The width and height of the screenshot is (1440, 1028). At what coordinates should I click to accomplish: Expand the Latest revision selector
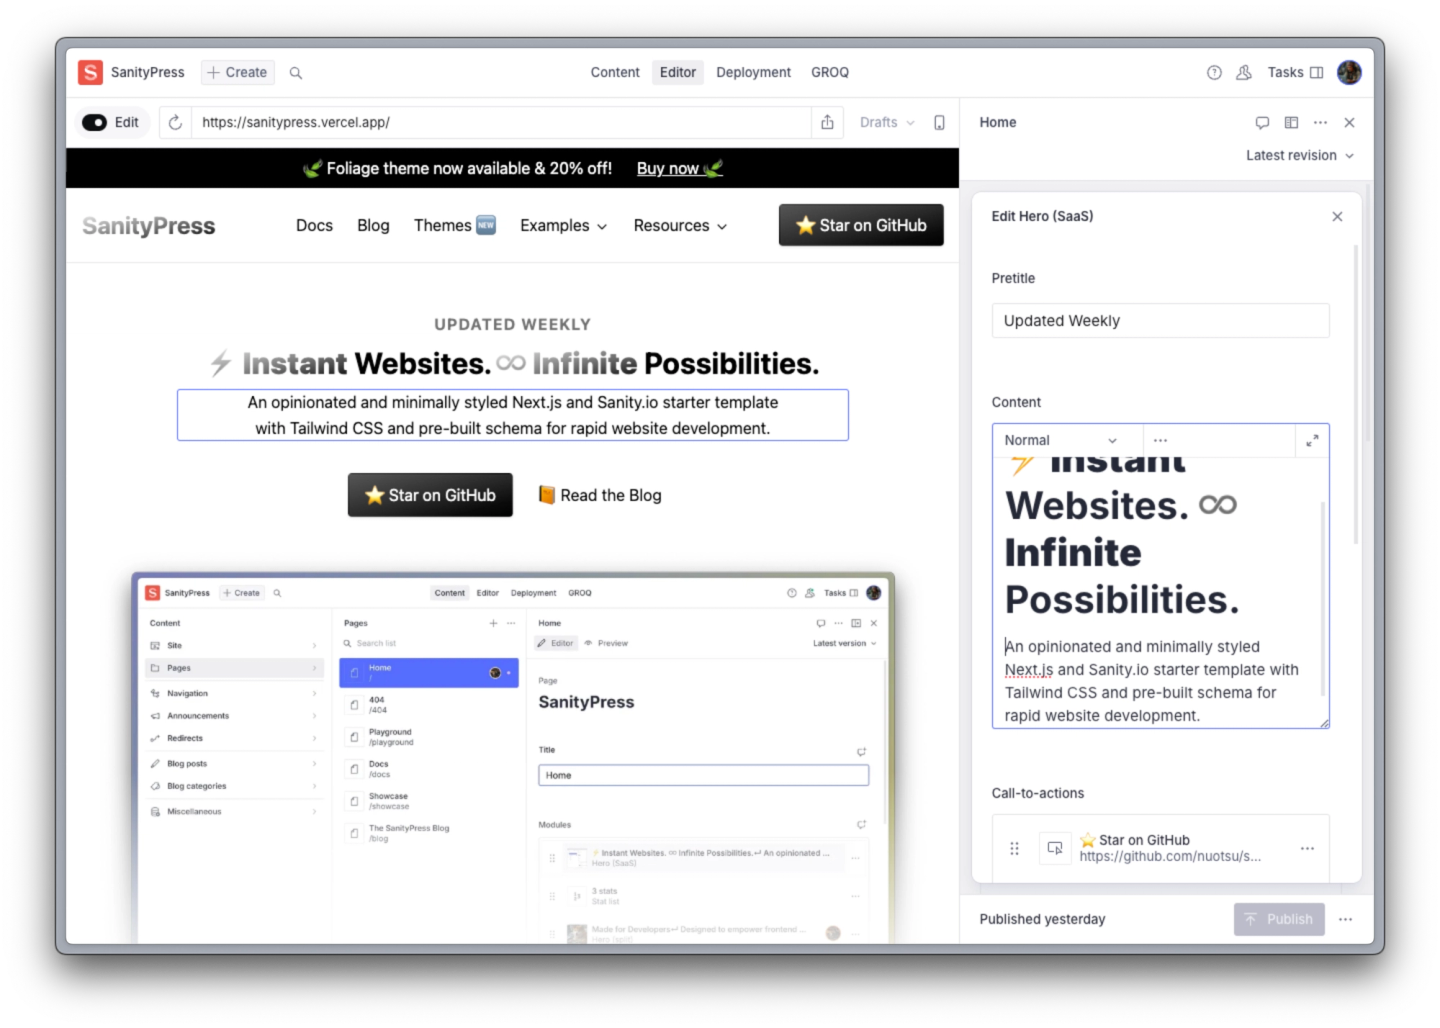point(1299,155)
